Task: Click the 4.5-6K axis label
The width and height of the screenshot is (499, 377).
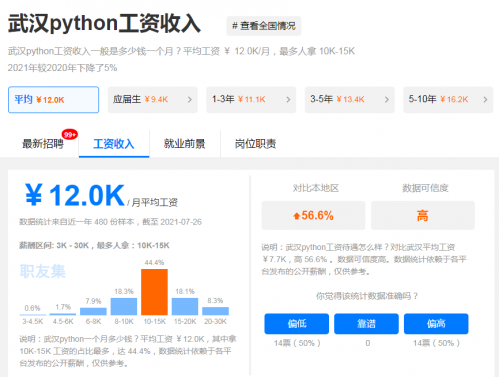Action: (63, 322)
